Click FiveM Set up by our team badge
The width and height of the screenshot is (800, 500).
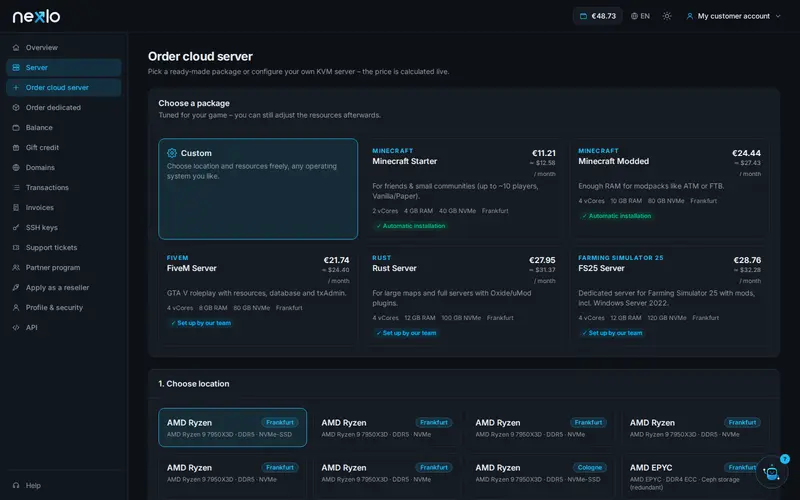[201, 323]
